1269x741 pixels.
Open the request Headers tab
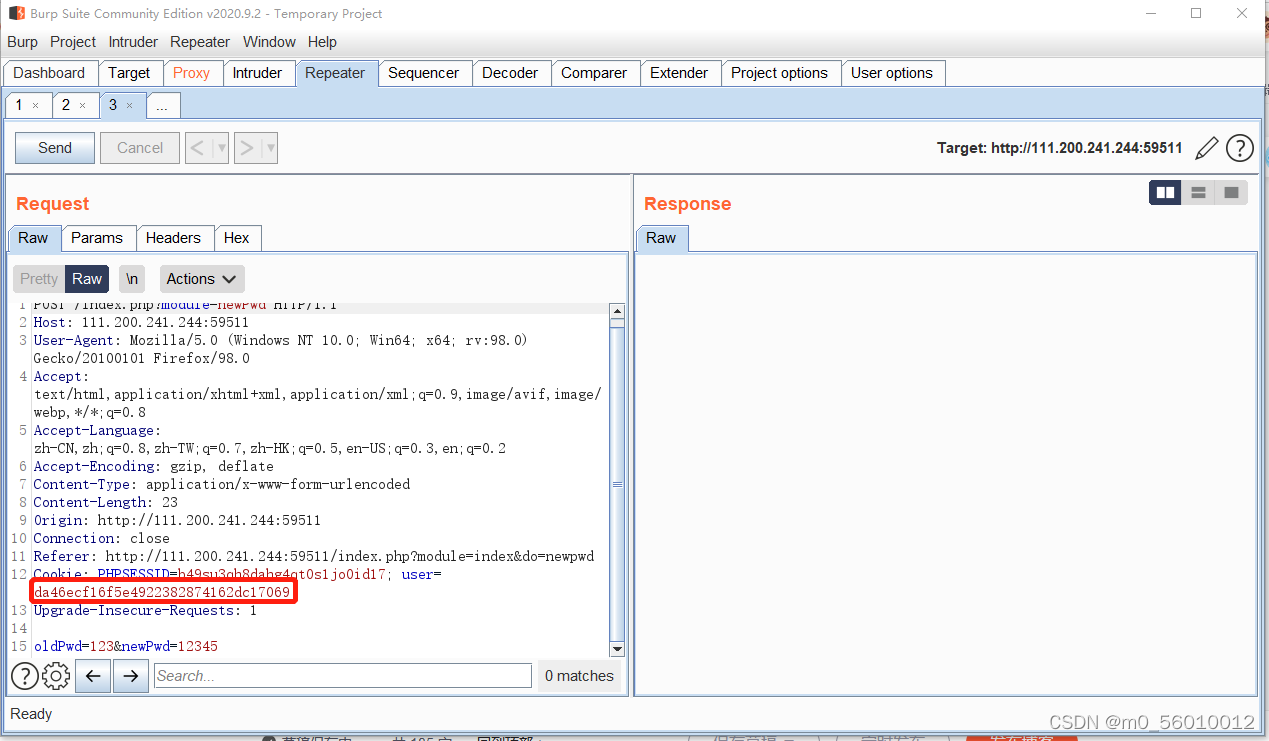point(173,238)
